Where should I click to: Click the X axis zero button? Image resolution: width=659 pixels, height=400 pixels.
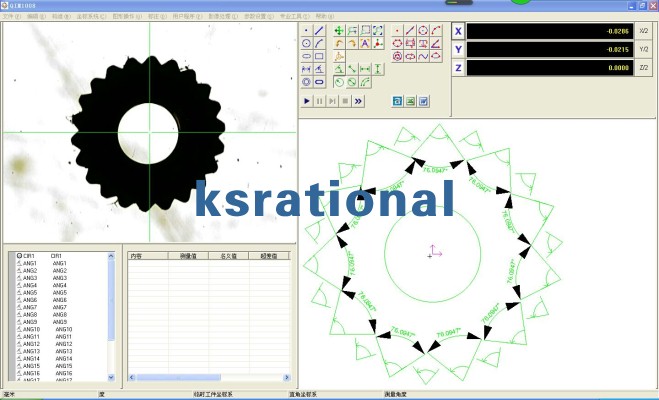[458, 32]
